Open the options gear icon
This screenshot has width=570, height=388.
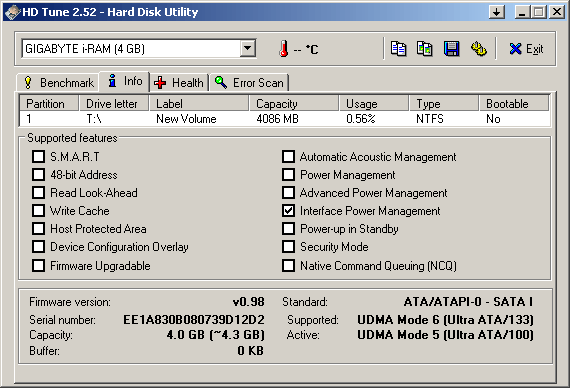[479, 48]
